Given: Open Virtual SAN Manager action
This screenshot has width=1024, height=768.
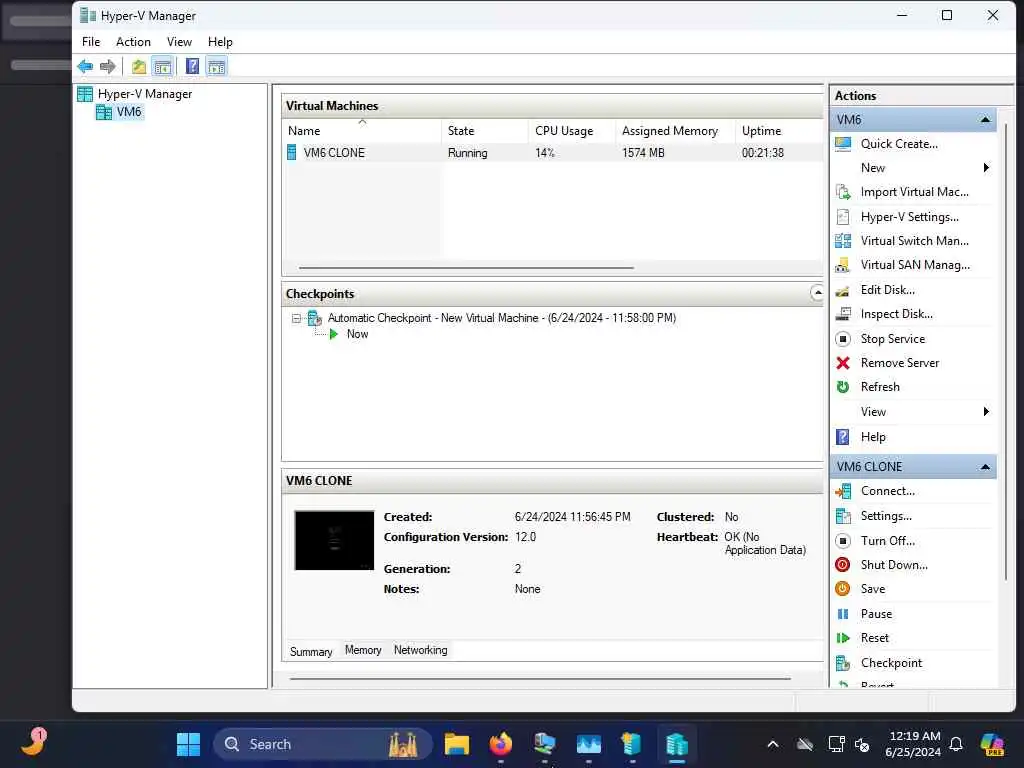Looking at the screenshot, I should coord(915,265).
